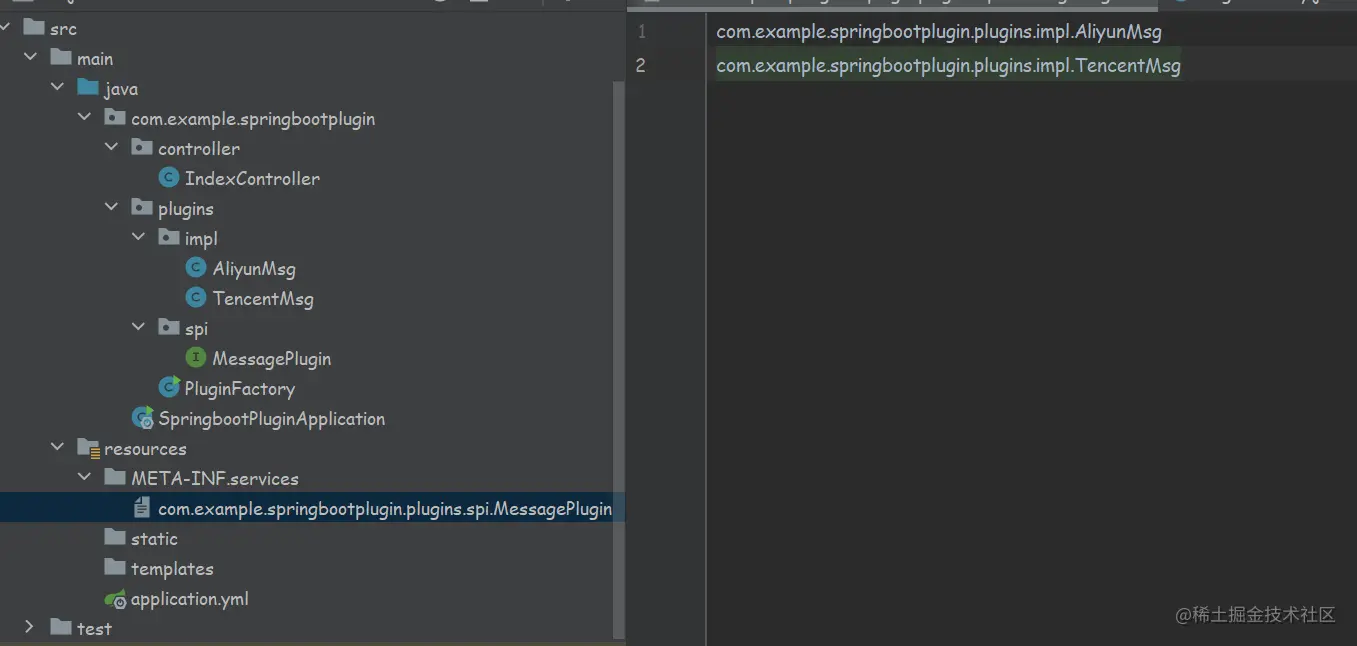The image size is (1357, 646).
Task: Collapse the plugins package
Action: pos(111,208)
